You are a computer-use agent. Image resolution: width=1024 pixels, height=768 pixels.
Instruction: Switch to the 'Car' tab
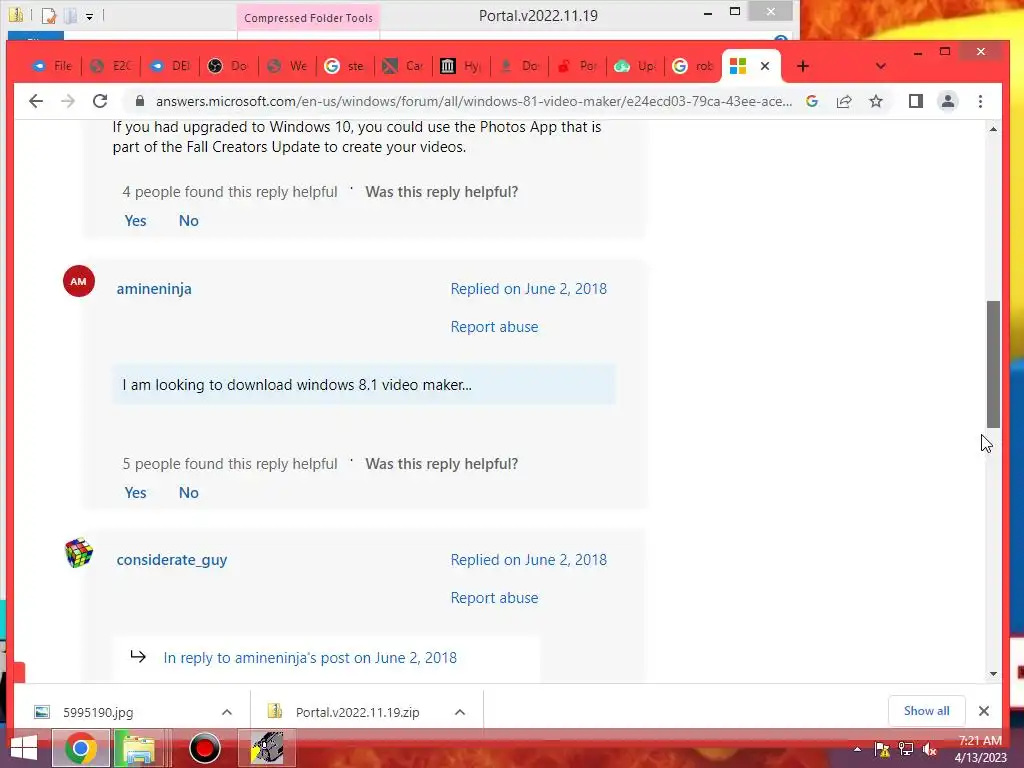[x=403, y=66]
